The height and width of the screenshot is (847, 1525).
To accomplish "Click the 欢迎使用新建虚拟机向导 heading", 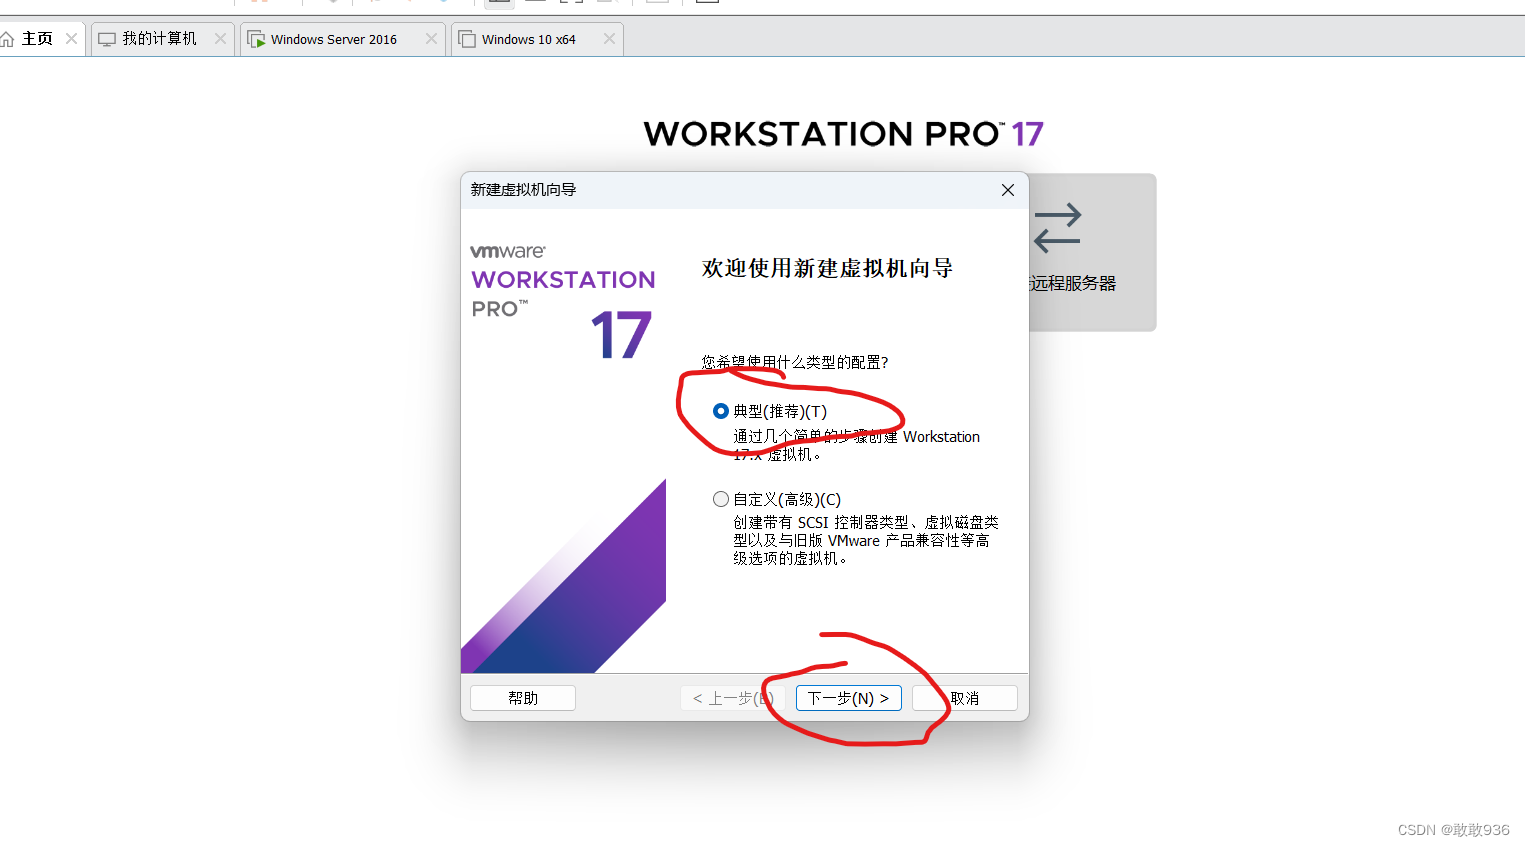I will pos(827,268).
